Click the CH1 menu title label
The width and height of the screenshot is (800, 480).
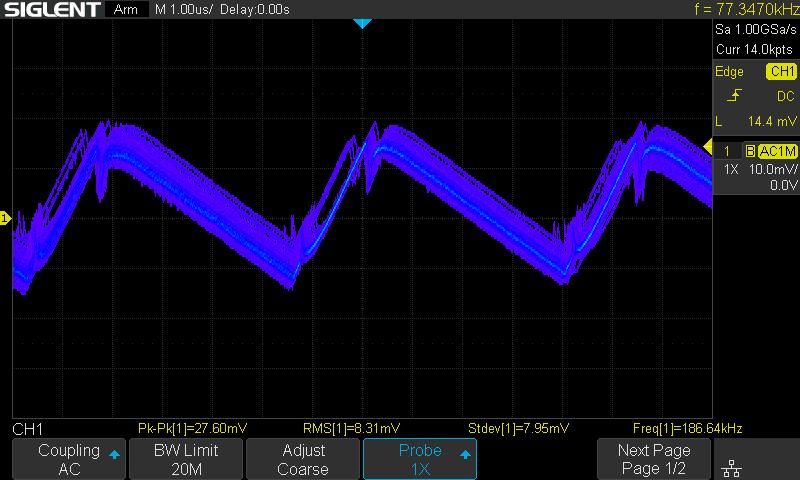[28, 429]
